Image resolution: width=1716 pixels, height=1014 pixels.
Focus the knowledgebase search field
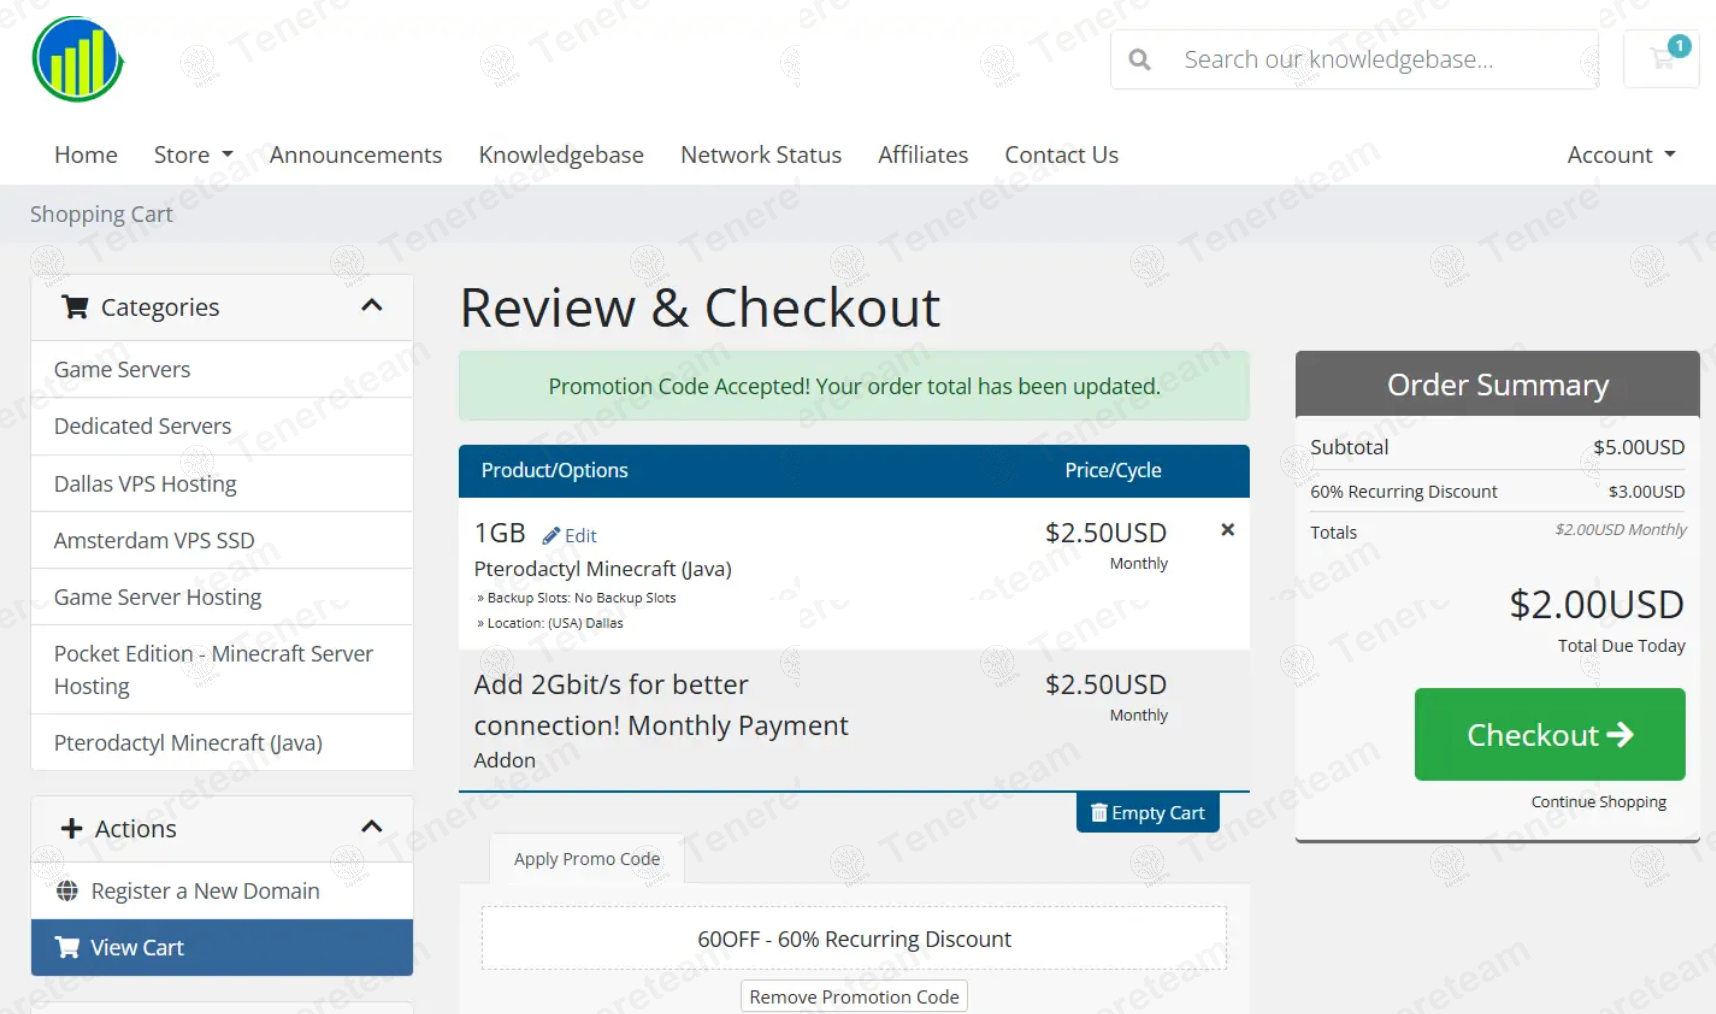[x=1380, y=60]
